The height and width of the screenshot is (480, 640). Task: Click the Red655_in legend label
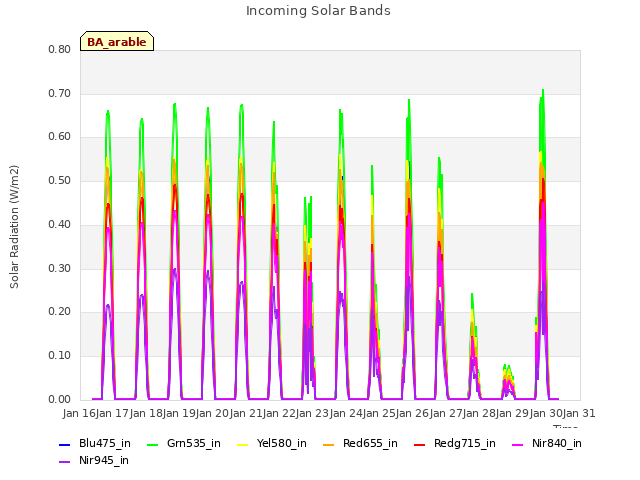point(370,443)
